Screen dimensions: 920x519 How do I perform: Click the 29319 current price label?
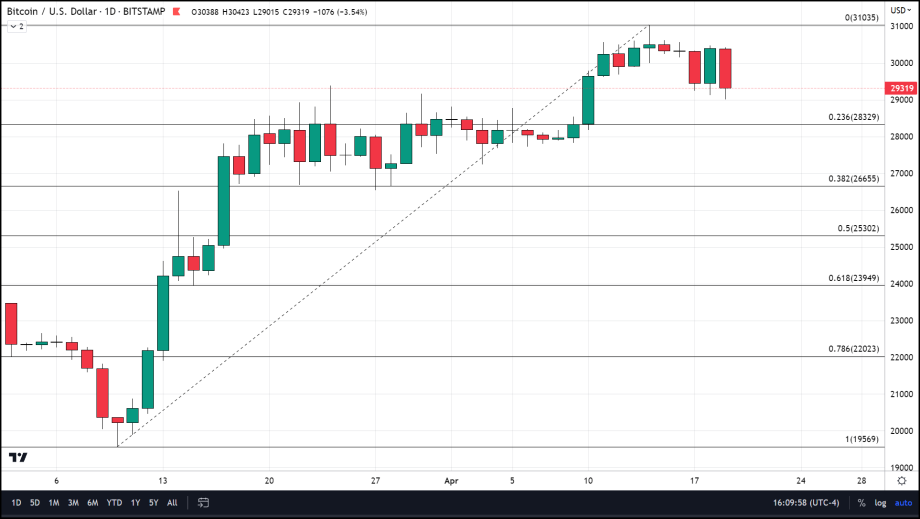[x=900, y=88]
